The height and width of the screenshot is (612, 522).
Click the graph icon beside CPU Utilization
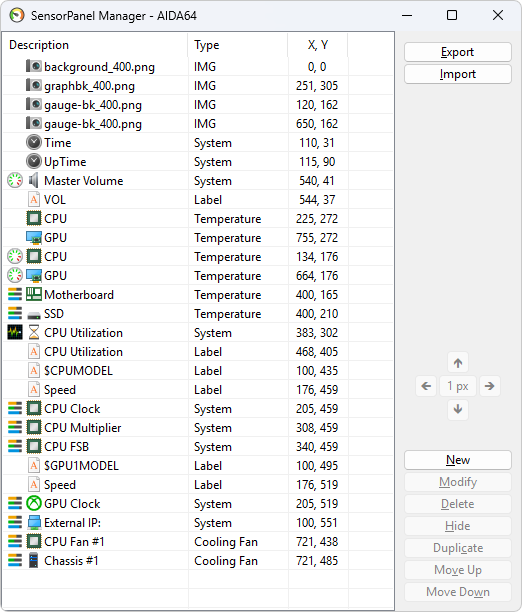point(15,333)
